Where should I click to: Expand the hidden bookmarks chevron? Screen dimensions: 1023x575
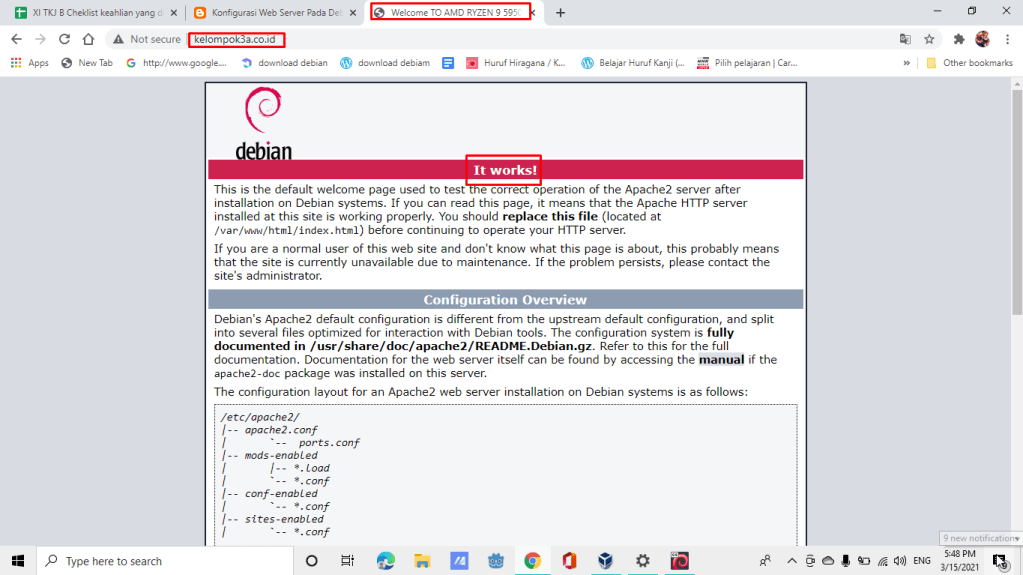tap(906, 62)
